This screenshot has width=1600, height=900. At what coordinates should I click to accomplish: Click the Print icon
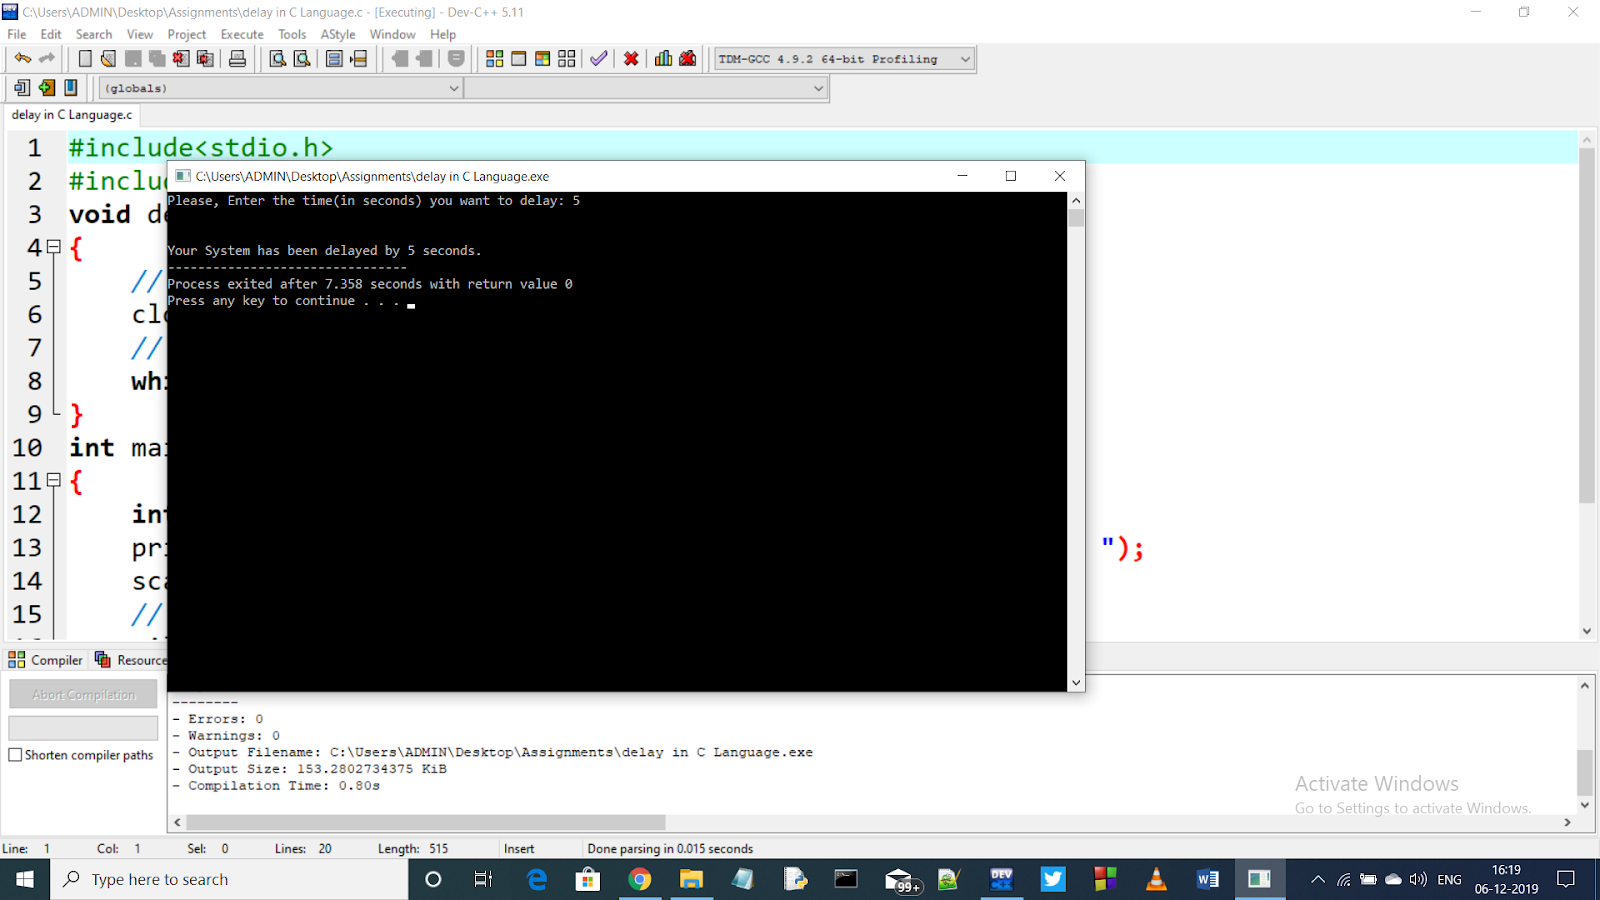click(x=237, y=58)
